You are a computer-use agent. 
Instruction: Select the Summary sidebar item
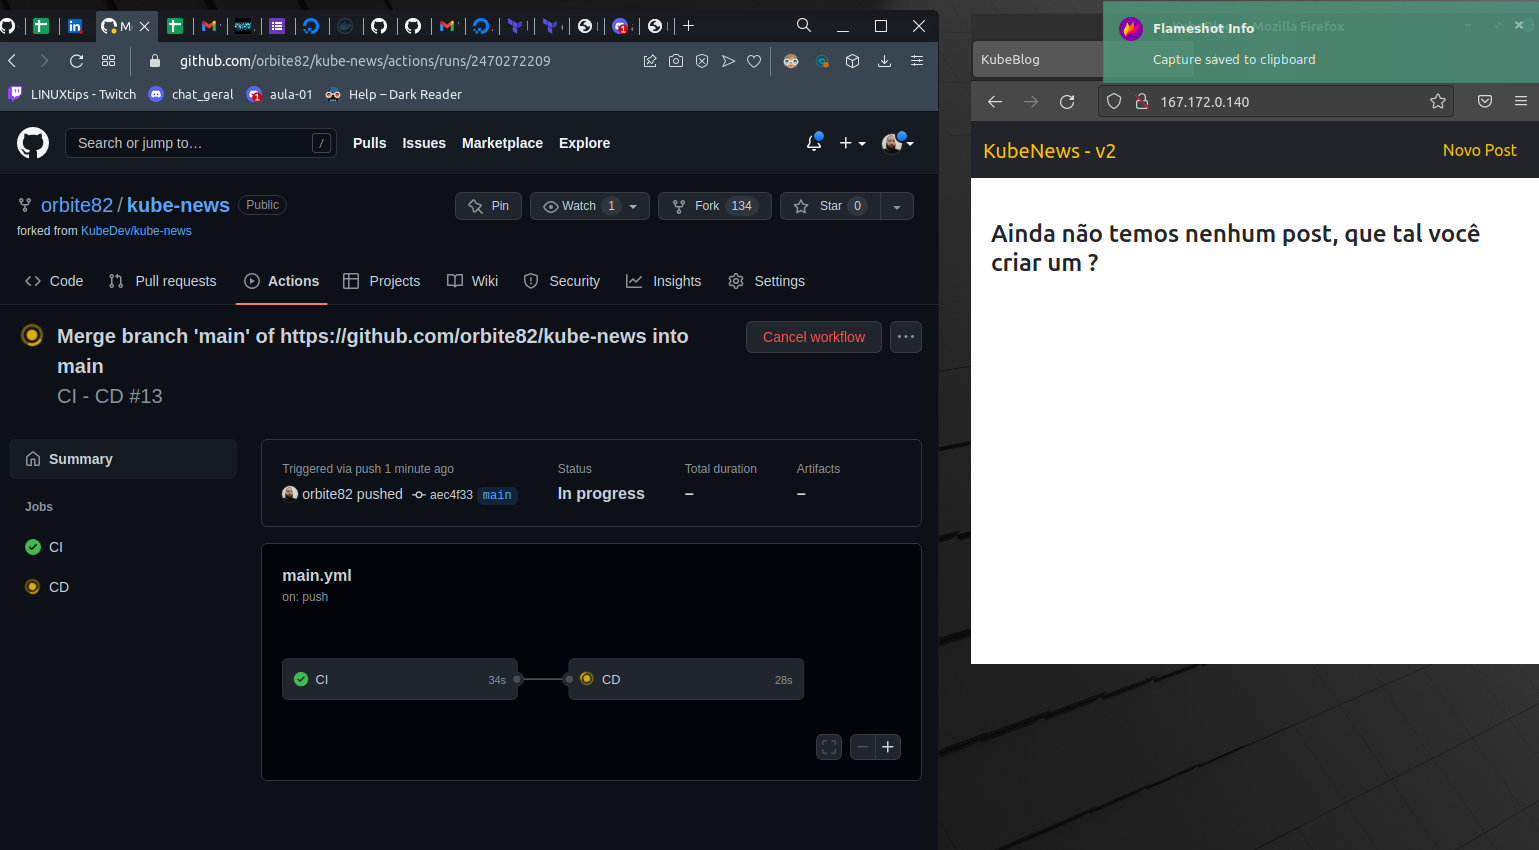pyautogui.click(x=123, y=459)
